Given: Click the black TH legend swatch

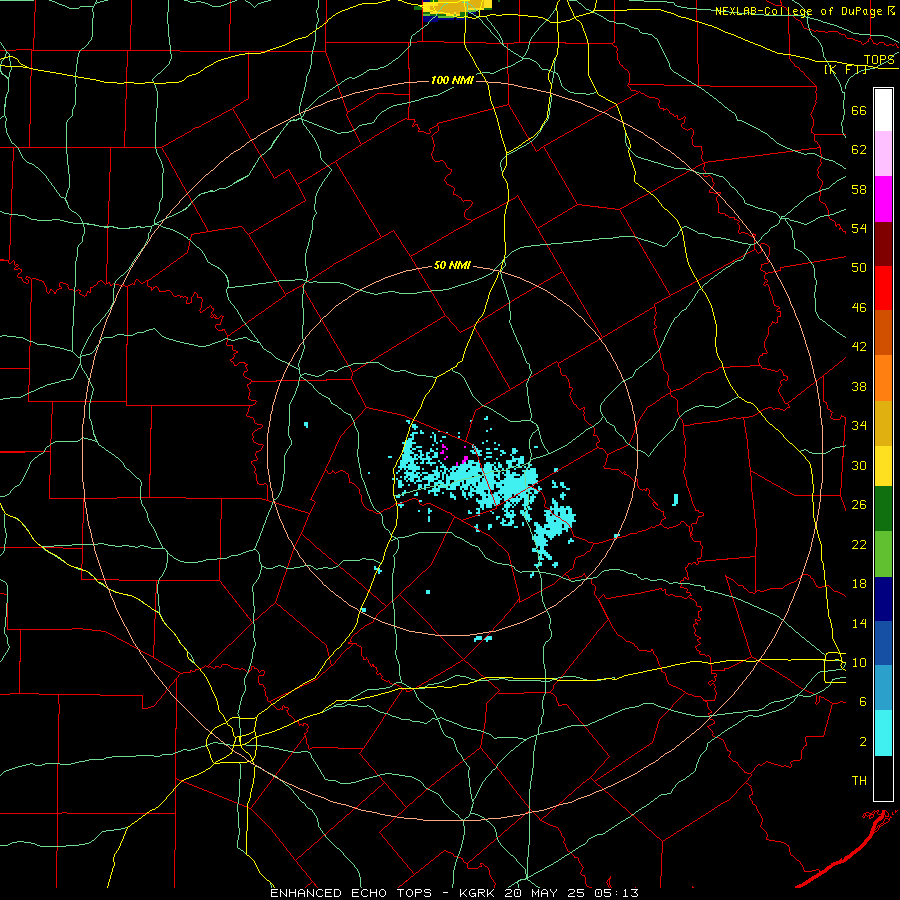Looking at the screenshot, I should point(883,778).
